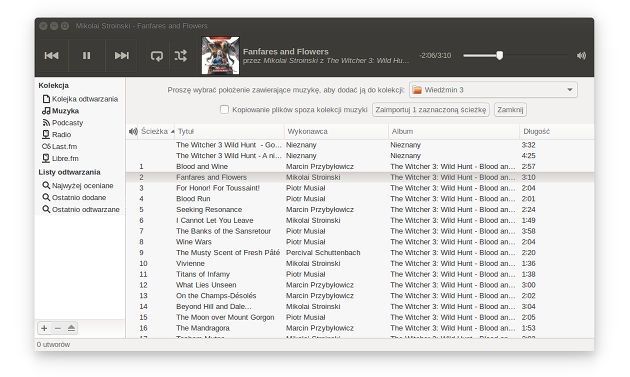Pause the current playback
Viewport: 630px width, 377px height.
[86, 55]
